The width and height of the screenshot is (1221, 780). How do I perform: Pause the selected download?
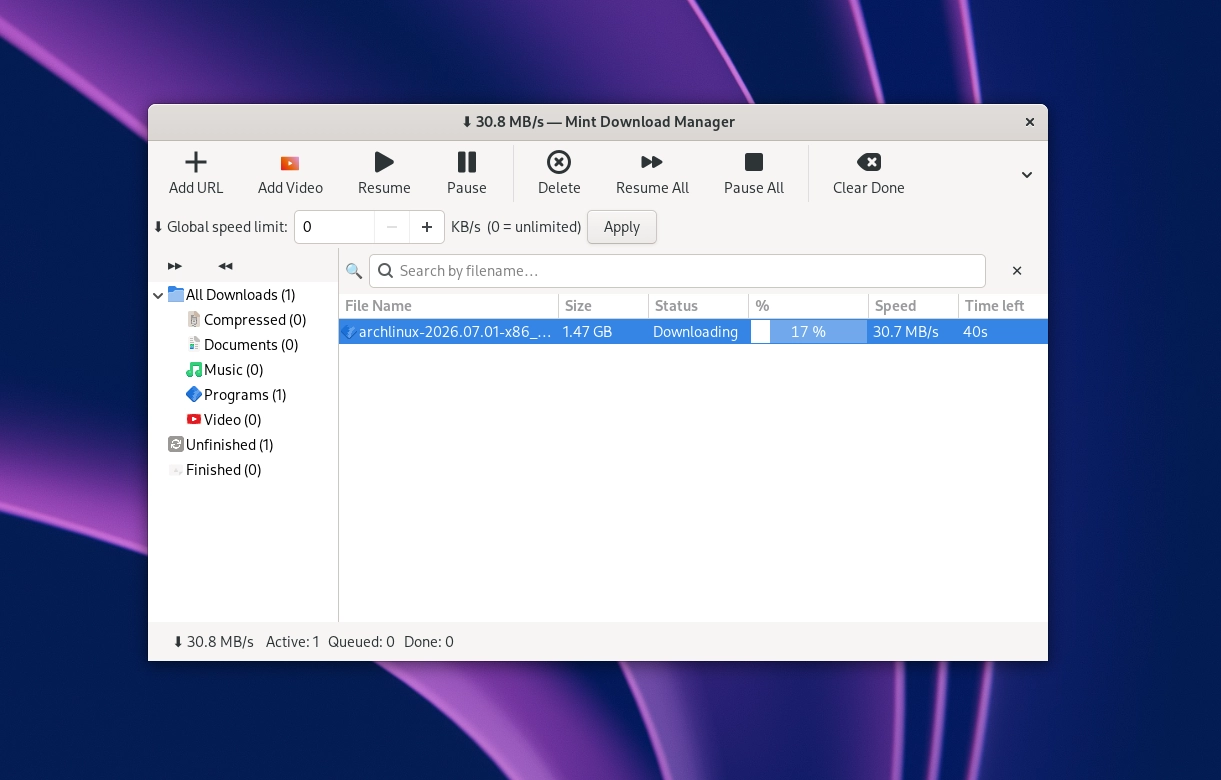pyautogui.click(x=466, y=173)
